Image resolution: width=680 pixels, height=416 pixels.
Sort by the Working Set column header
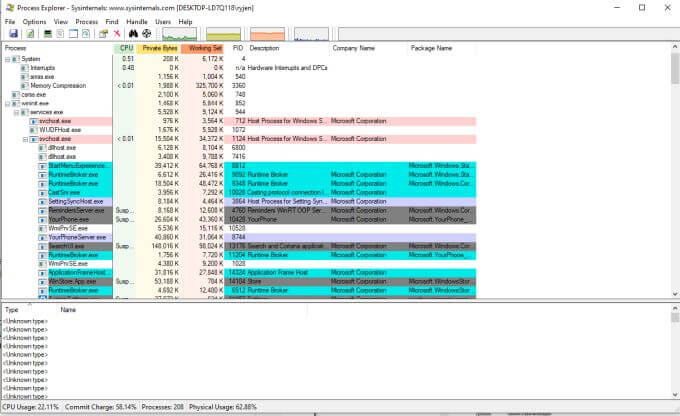203,48
